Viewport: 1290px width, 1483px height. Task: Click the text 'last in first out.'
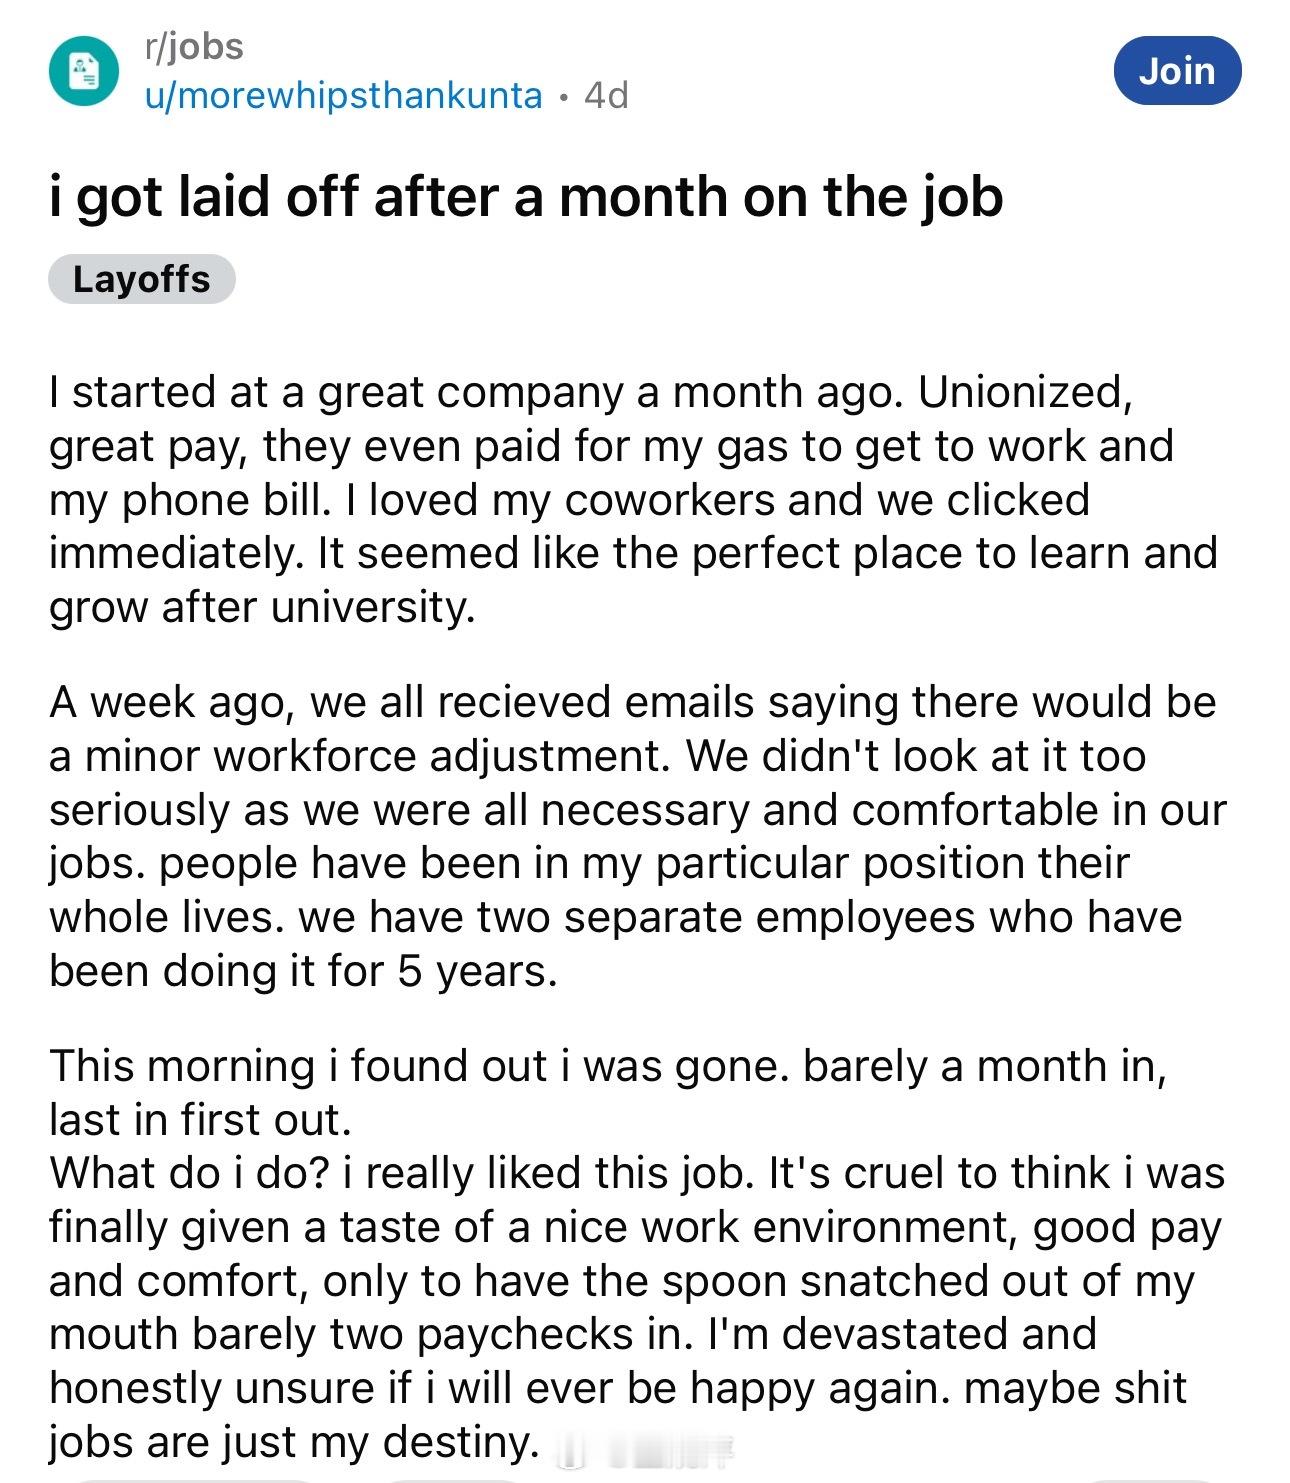[200, 1120]
